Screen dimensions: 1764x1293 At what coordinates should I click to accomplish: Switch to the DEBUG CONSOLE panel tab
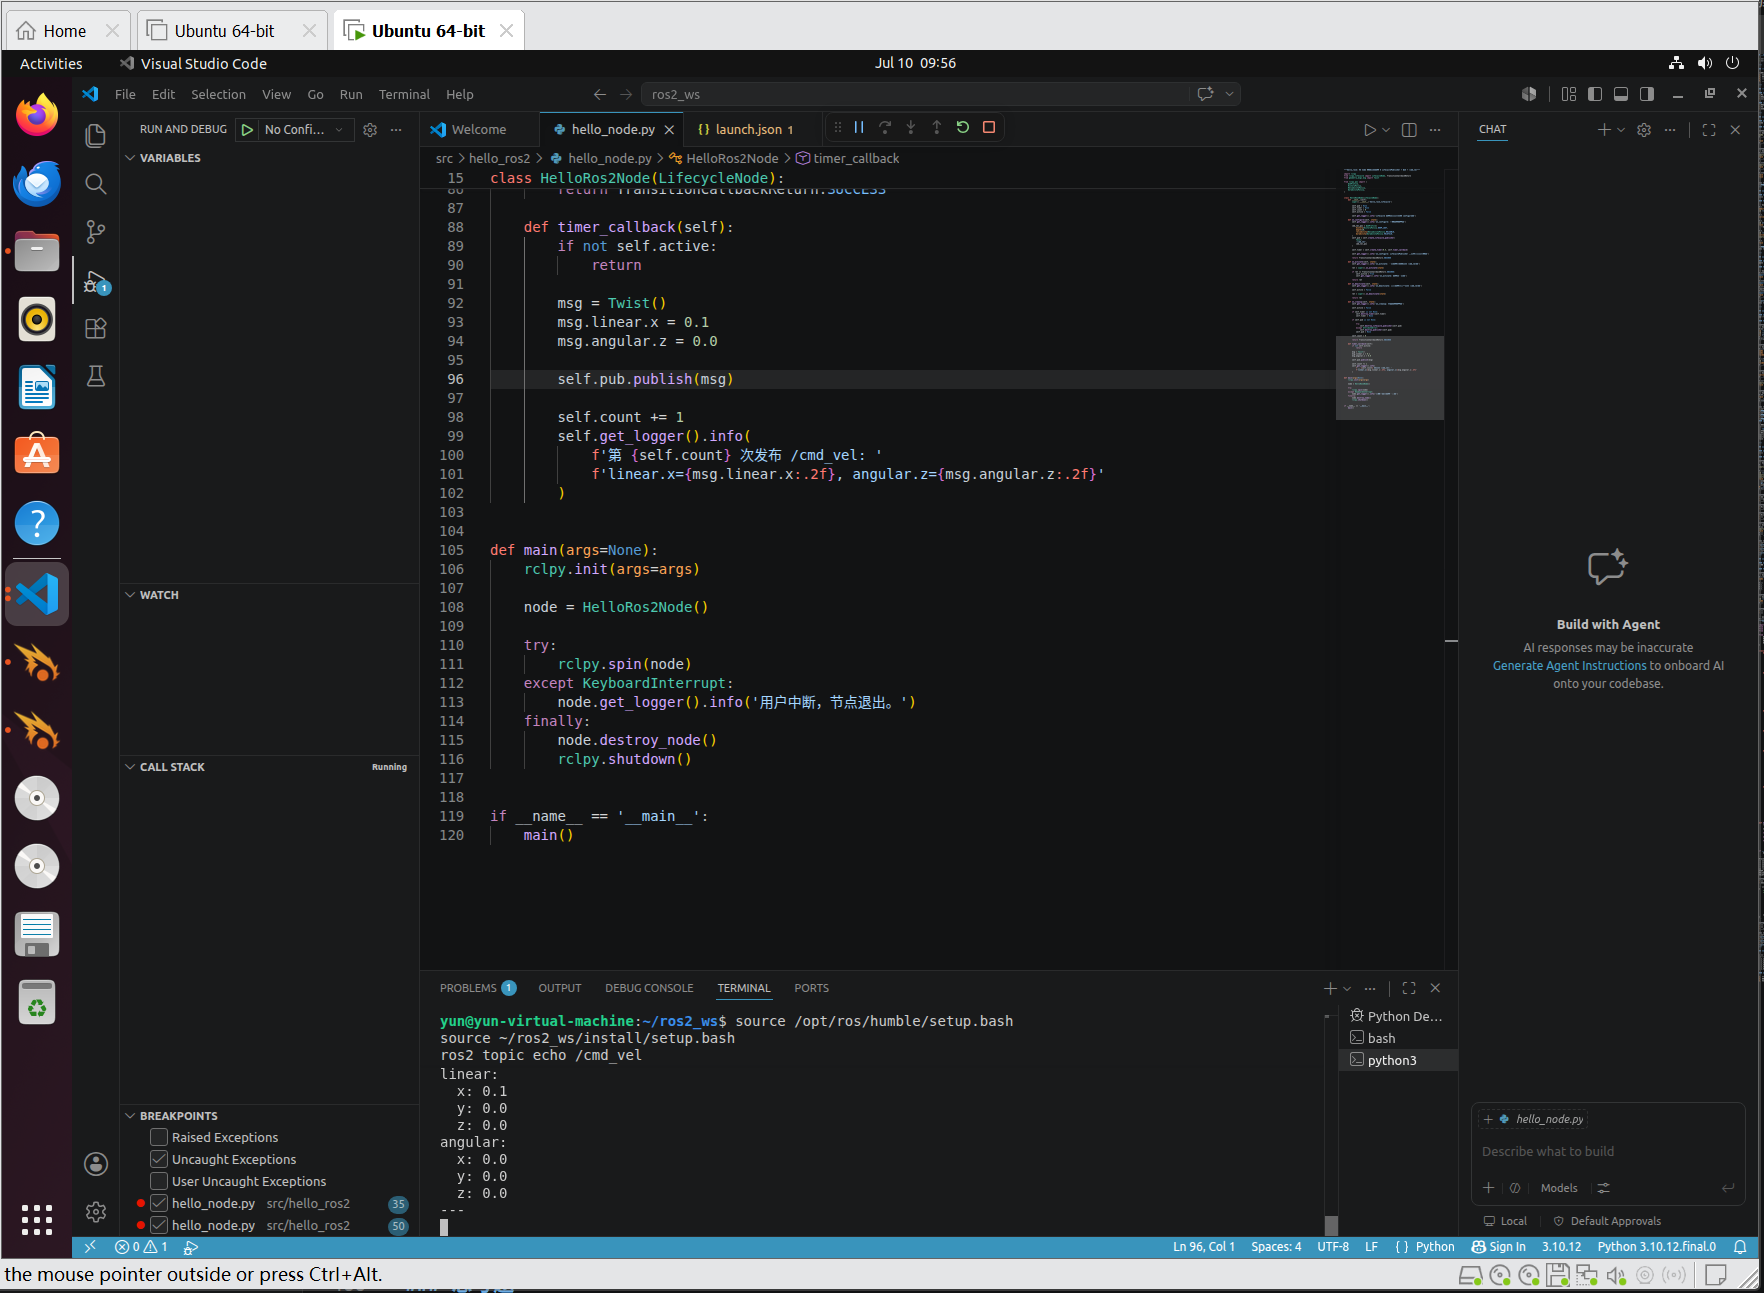(x=649, y=988)
